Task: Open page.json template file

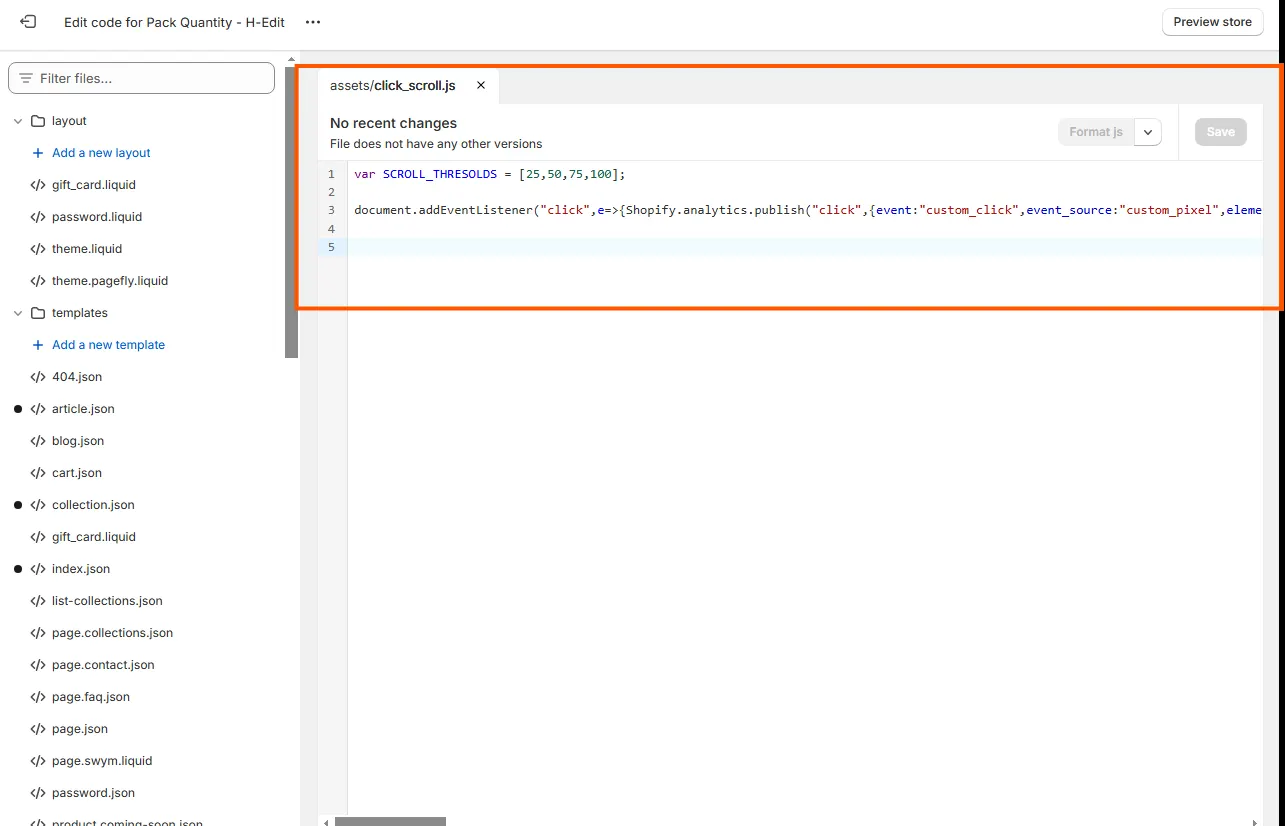Action: [x=80, y=729]
